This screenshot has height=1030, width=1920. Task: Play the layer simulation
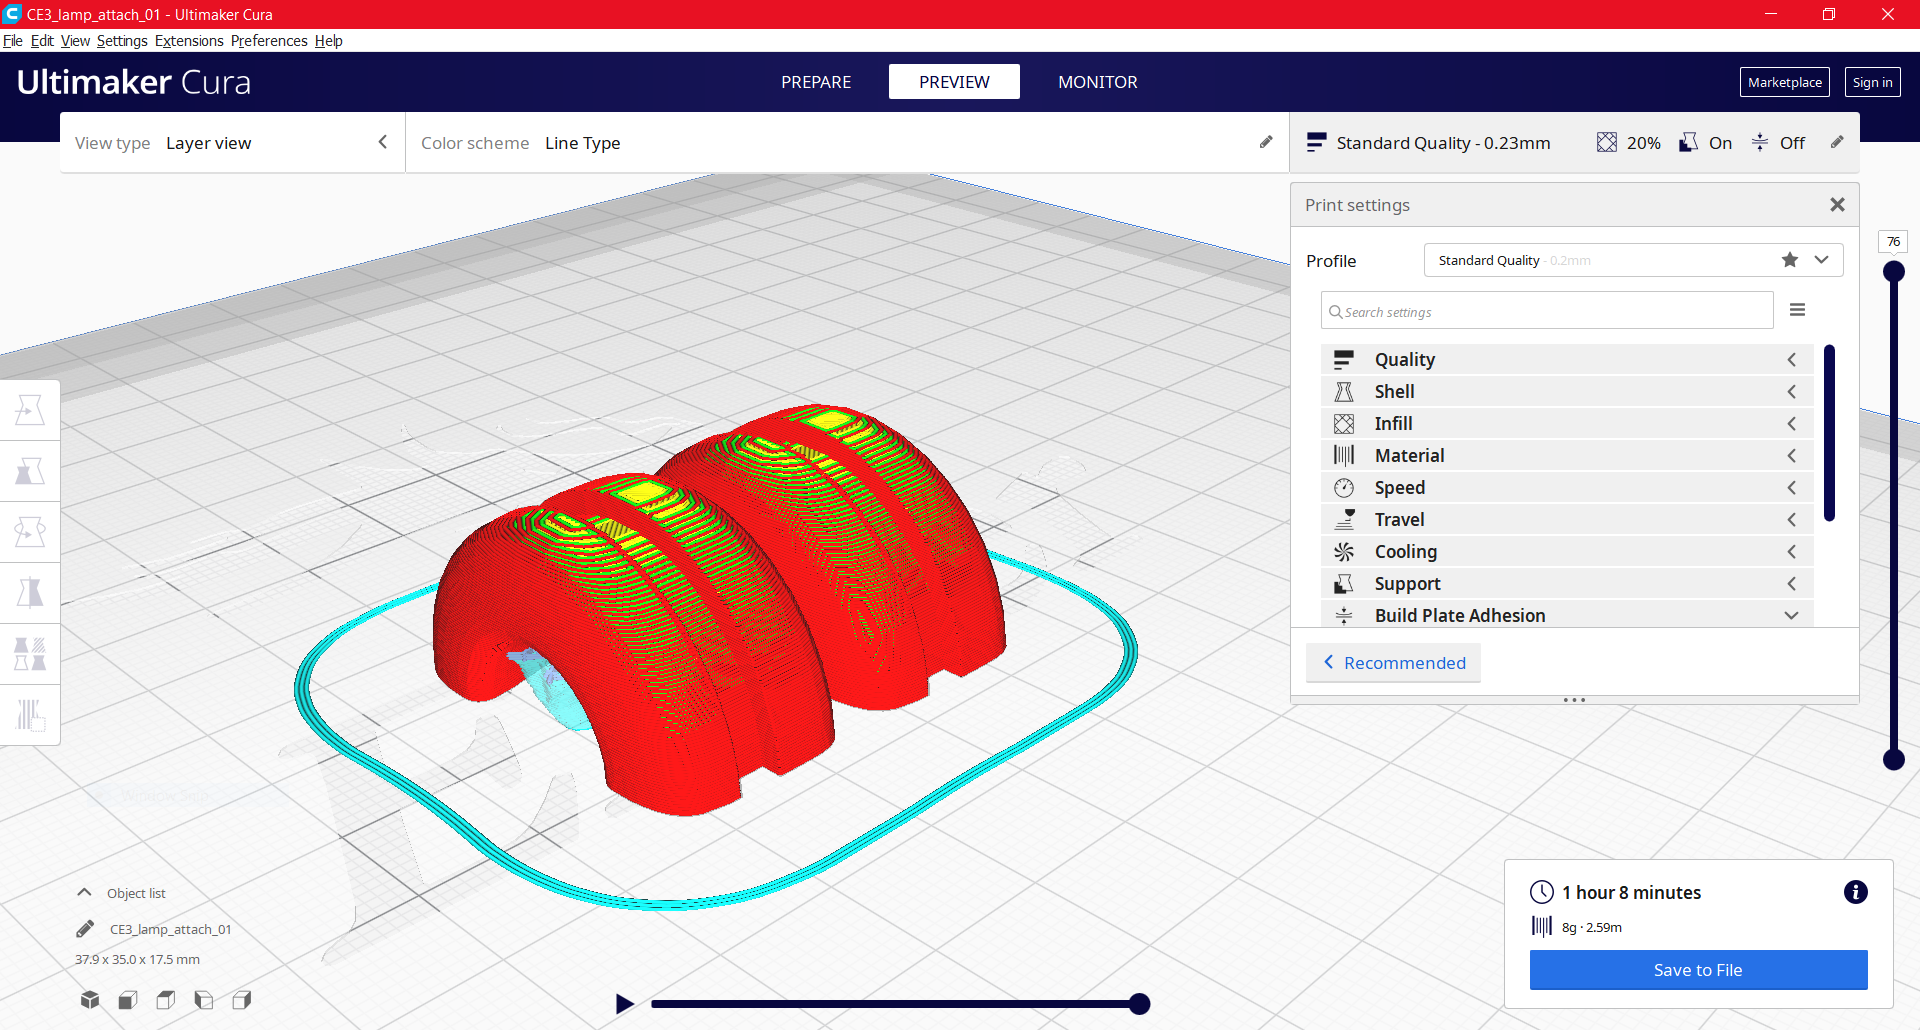coord(625,1003)
